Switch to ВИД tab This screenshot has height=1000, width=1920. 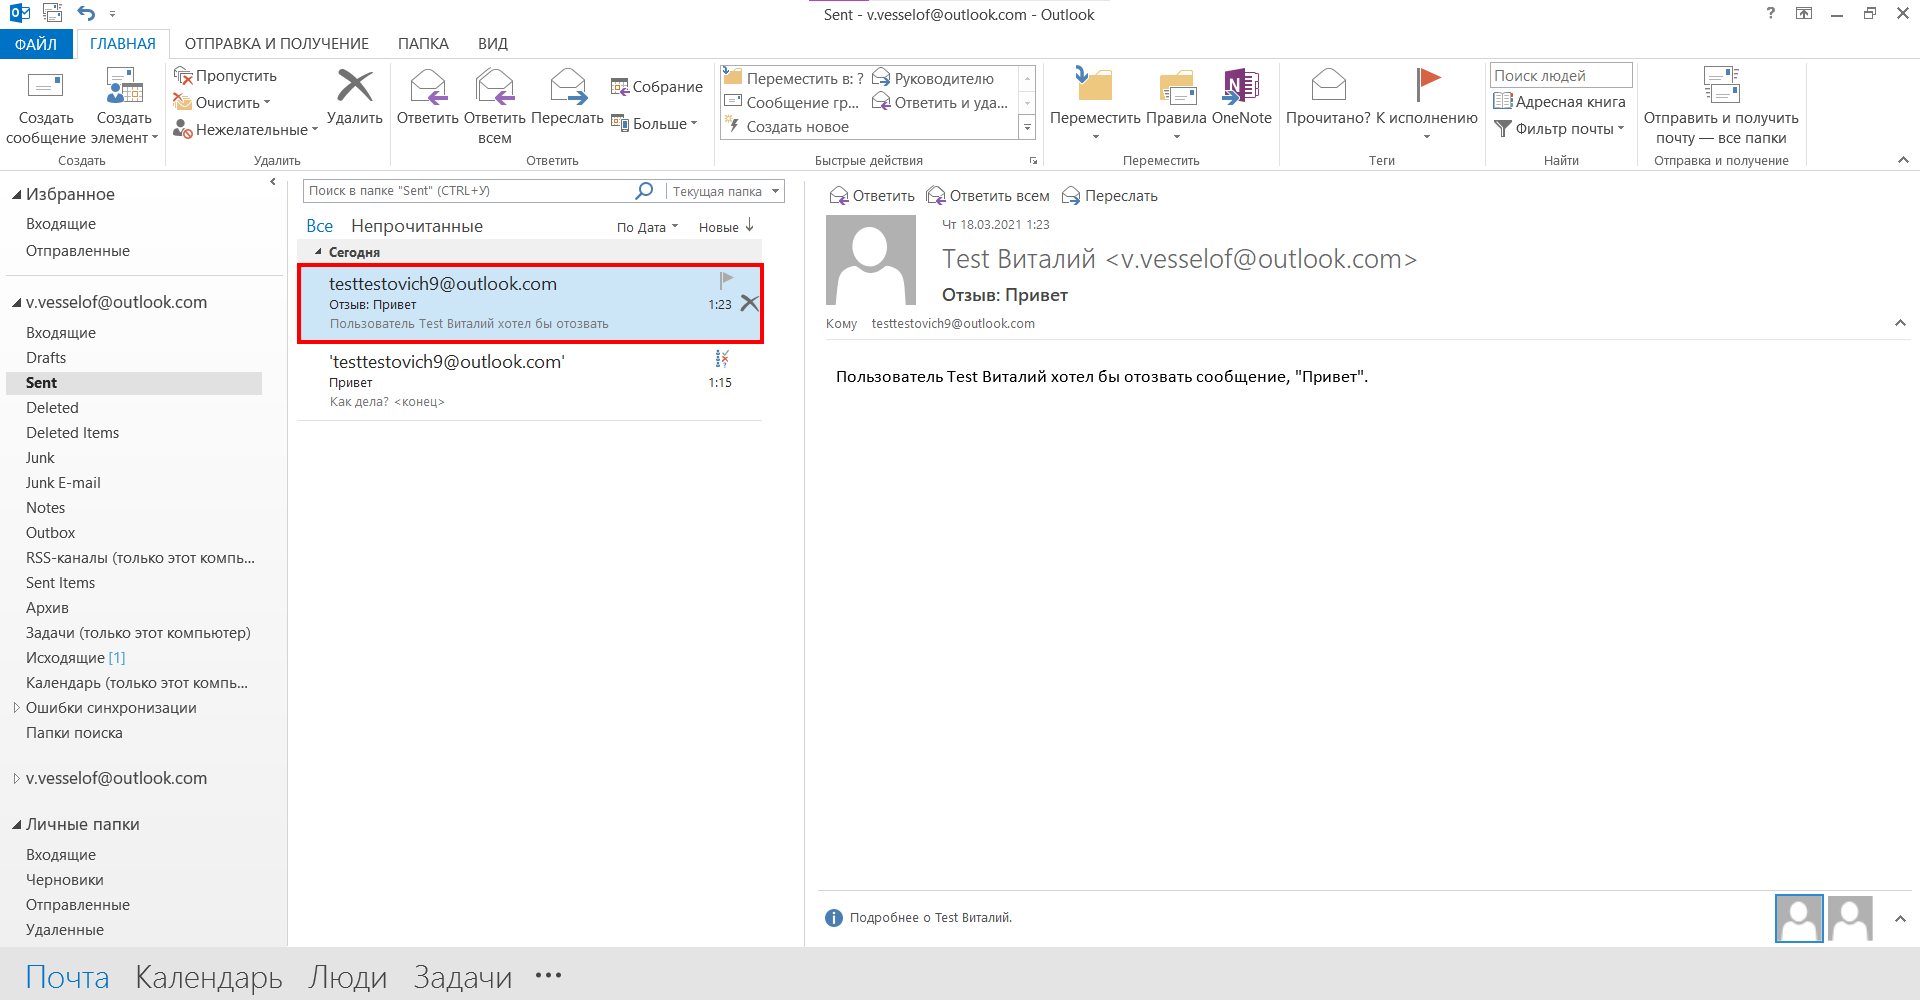coord(493,44)
